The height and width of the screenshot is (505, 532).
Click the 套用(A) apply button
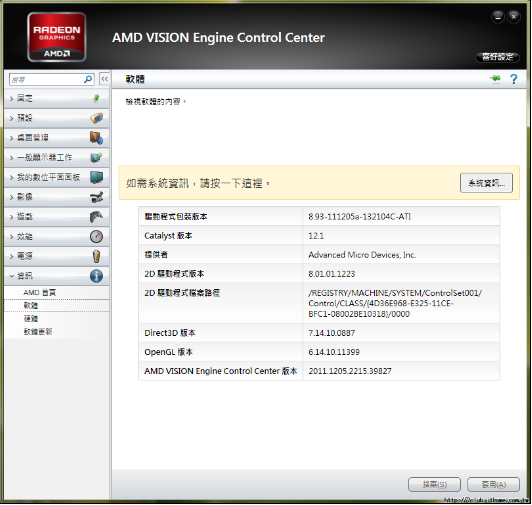pos(493,485)
